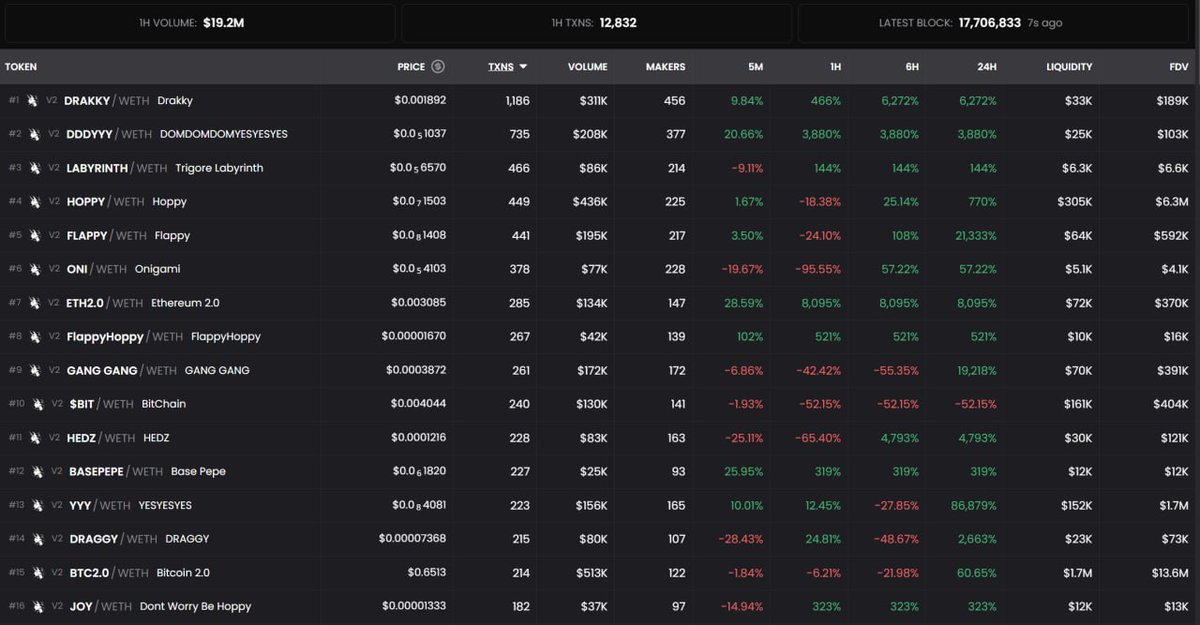Click the Uniswap icon in DRAKKY row
The width and height of the screenshot is (1200, 625).
coord(33,101)
